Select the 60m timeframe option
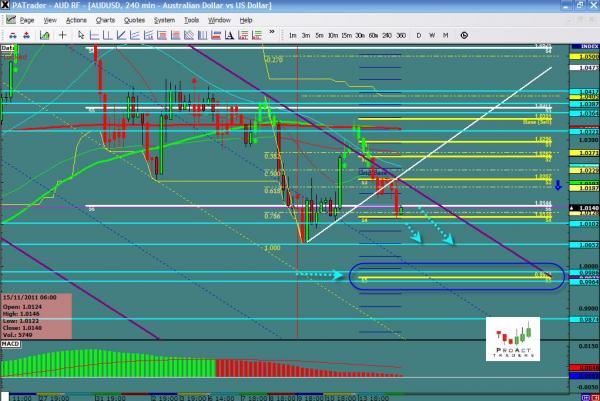Viewport: 600px width, 401px height. (371, 35)
